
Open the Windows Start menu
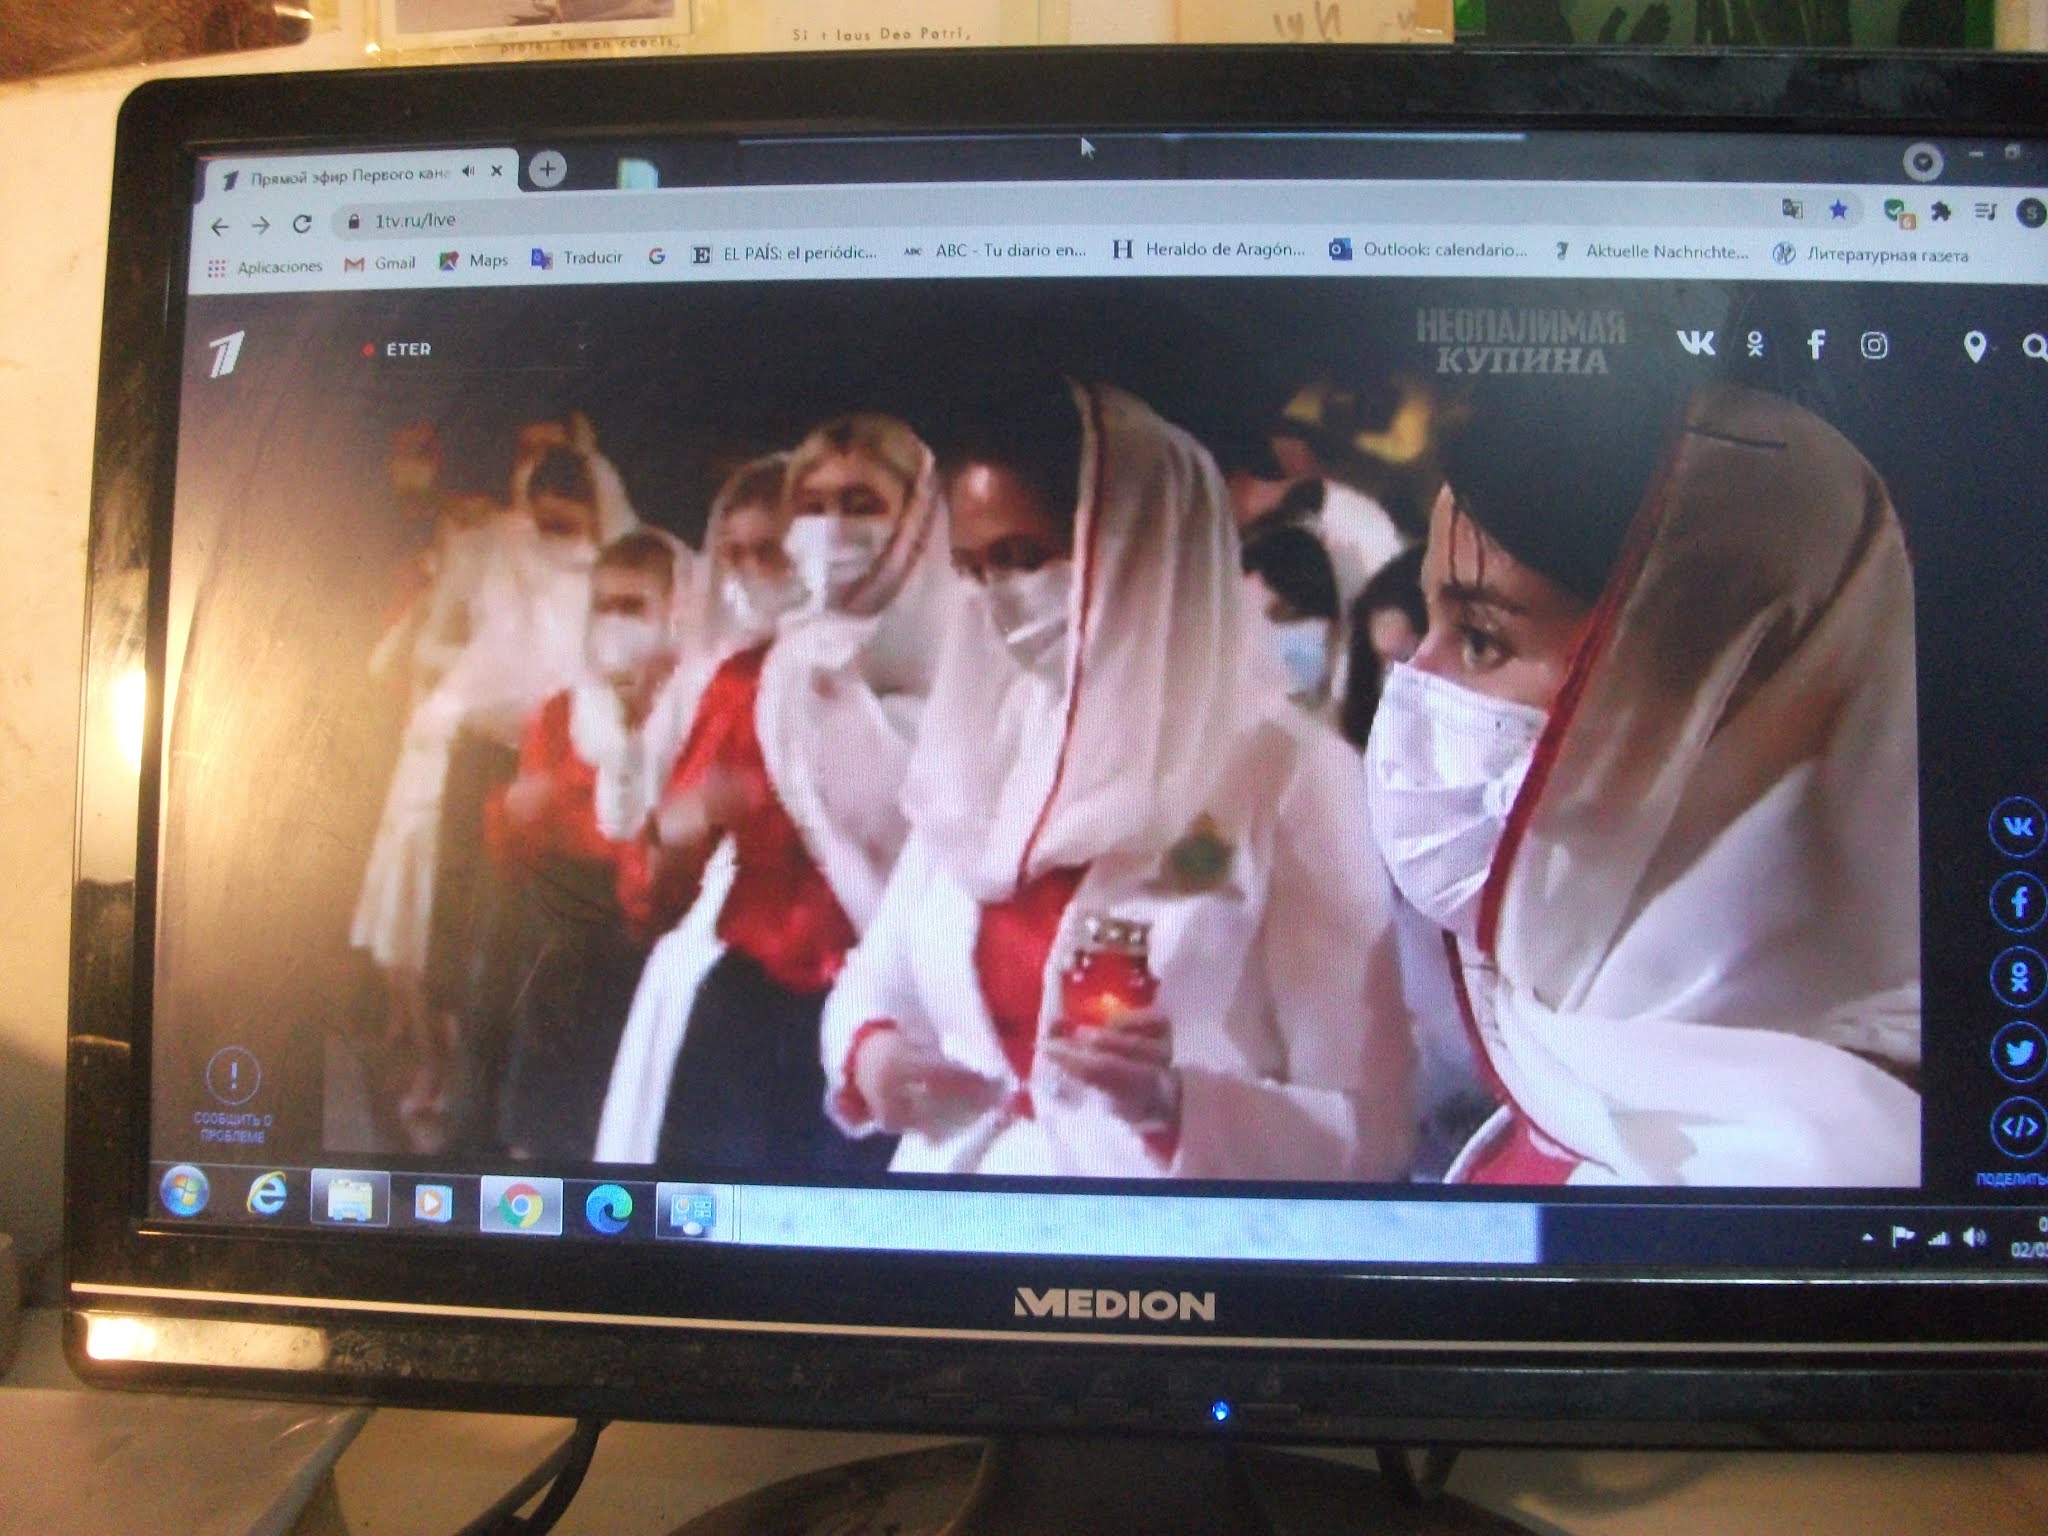coord(186,1193)
